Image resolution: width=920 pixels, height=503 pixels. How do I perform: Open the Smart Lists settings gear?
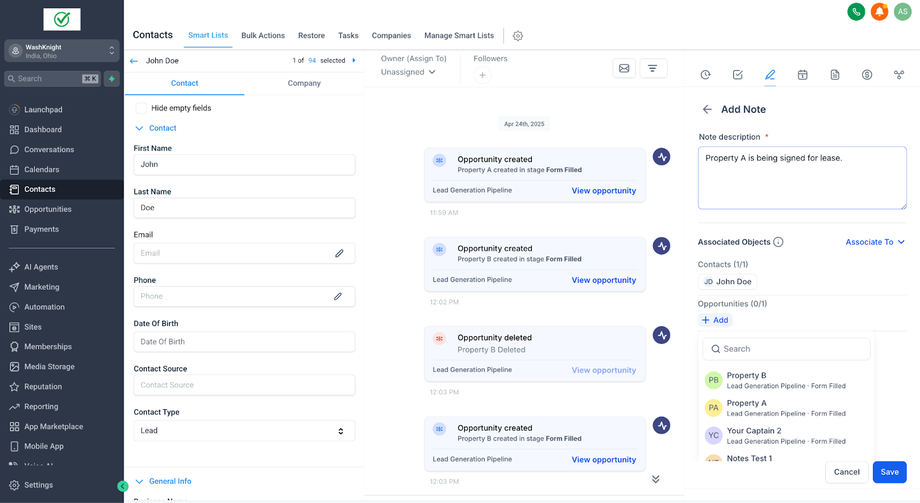(x=518, y=36)
